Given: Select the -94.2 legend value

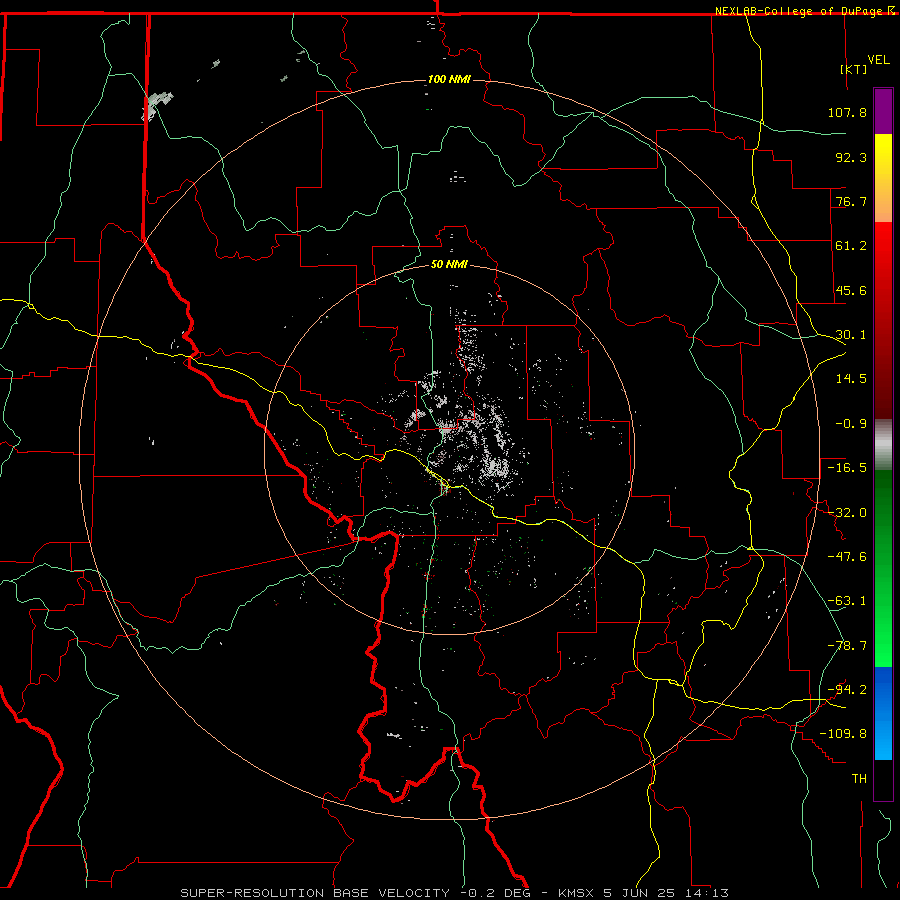Looking at the screenshot, I should click(847, 689).
